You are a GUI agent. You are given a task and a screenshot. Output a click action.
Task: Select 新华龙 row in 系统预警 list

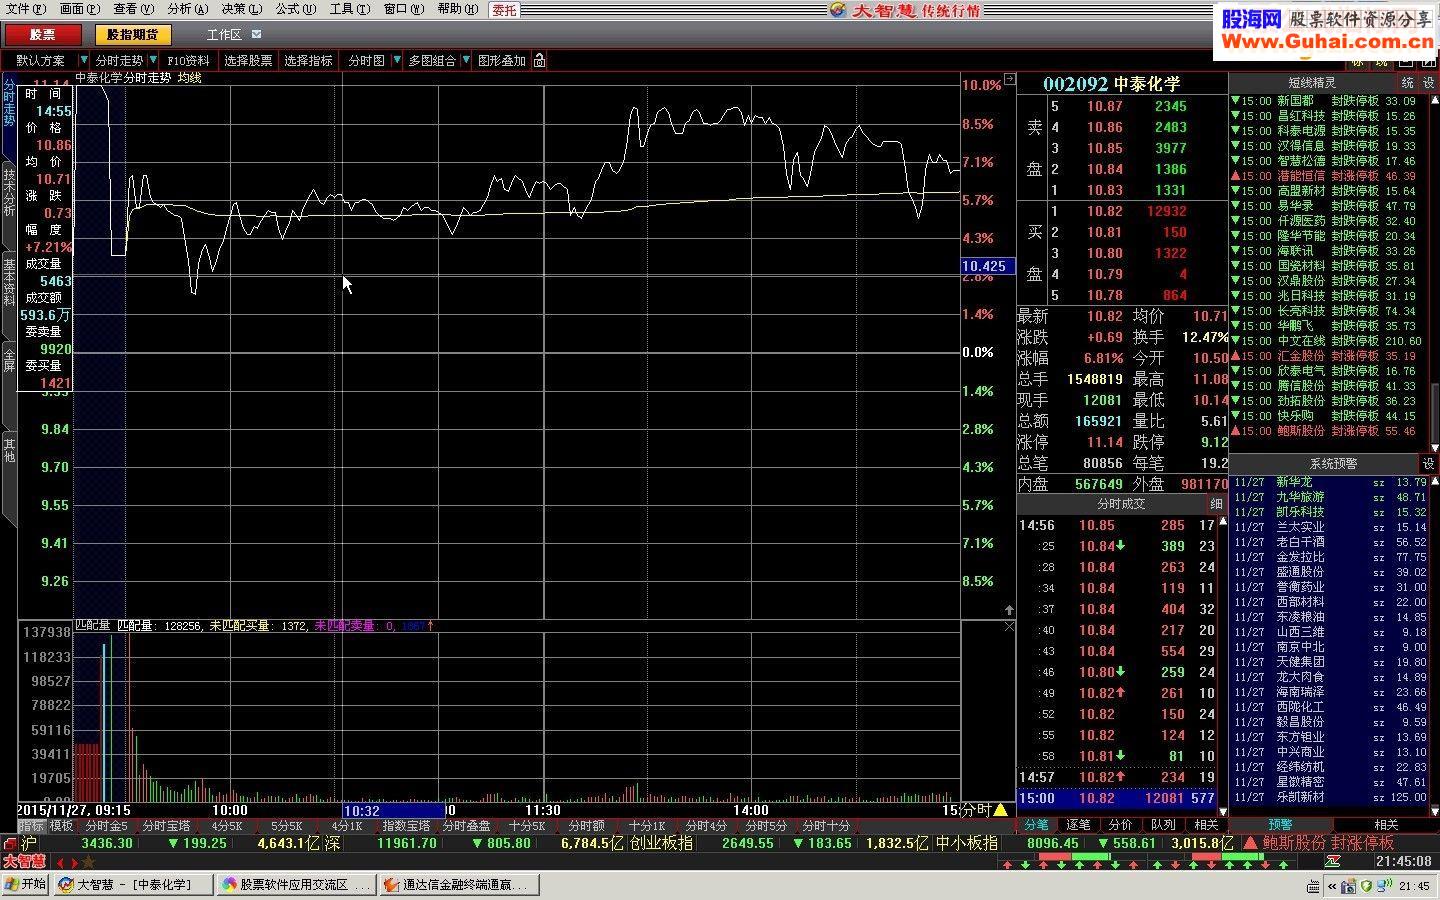coord(1330,482)
